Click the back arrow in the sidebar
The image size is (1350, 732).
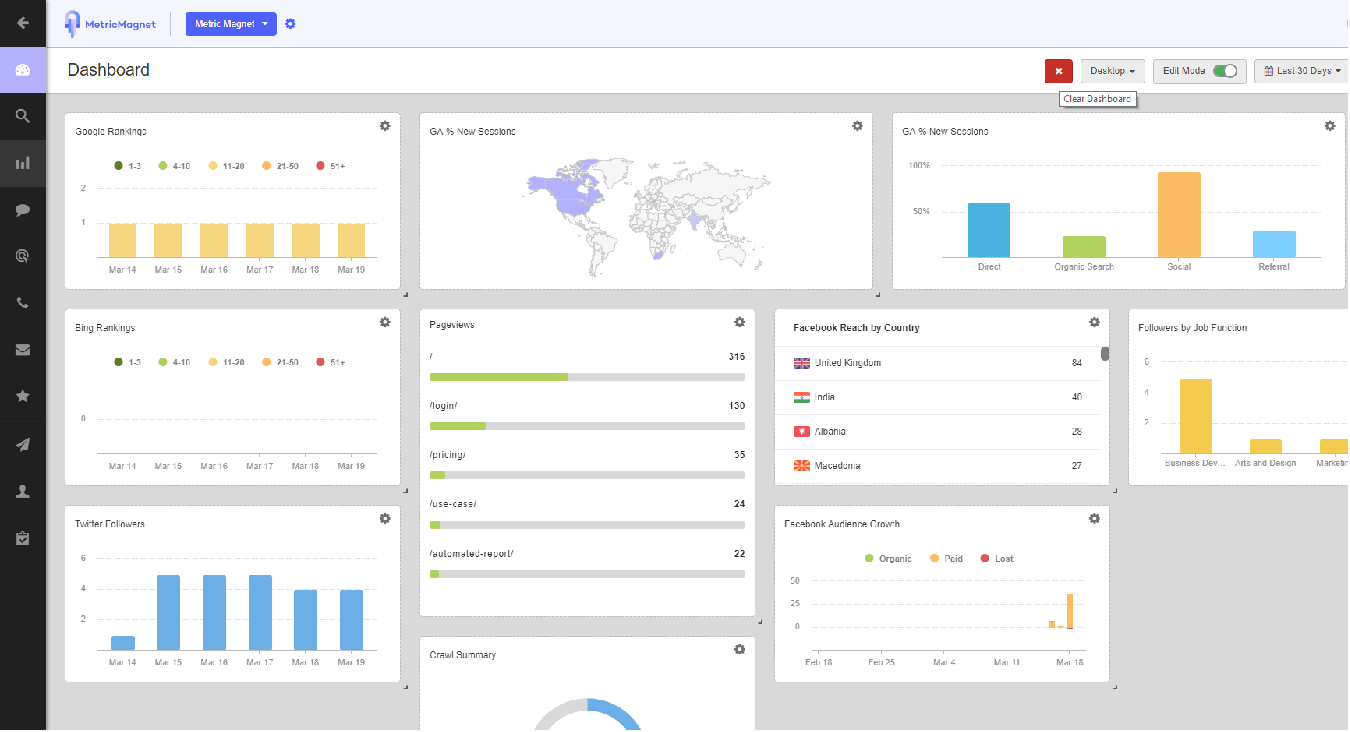point(23,23)
